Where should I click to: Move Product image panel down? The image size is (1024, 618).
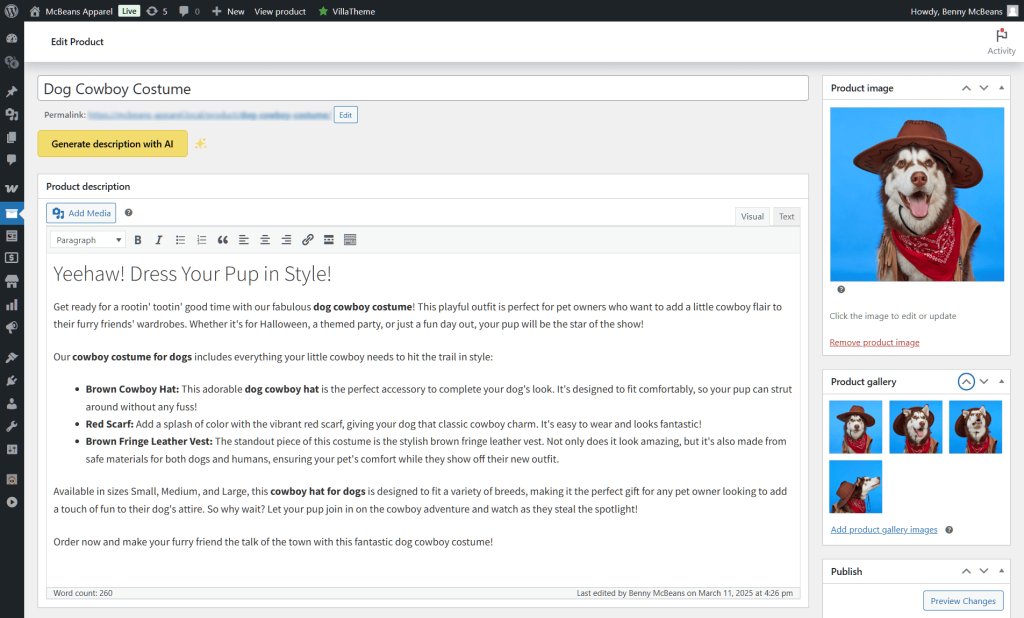[x=984, y=88]
